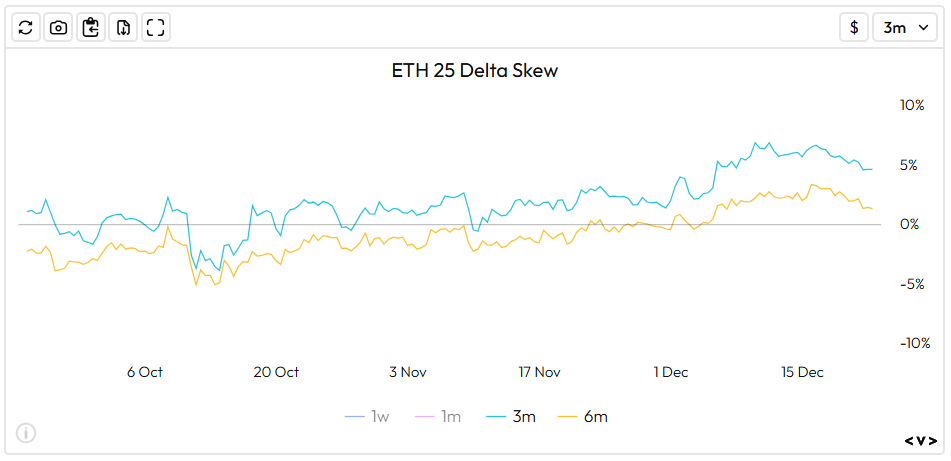Screen dimensions: 951x461
Task: Enable the 1m legend series
Action: click(x=440, y=416)
